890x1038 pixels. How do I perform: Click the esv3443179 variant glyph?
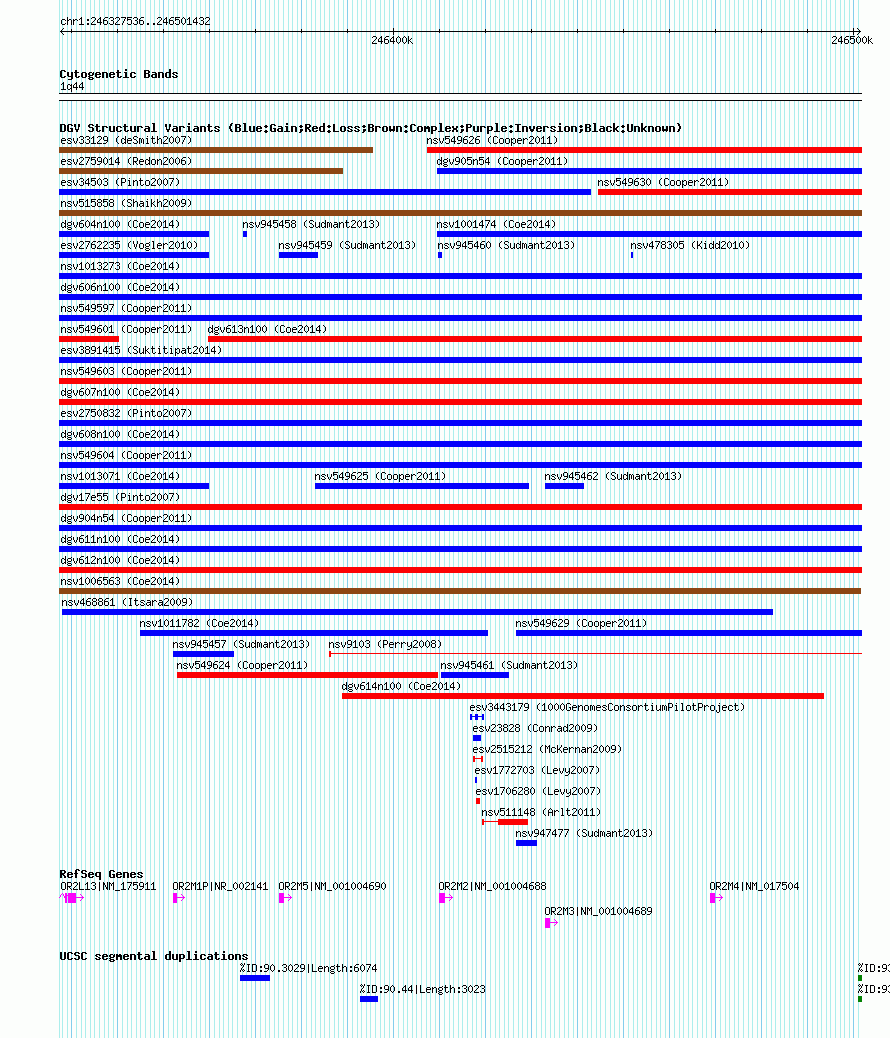(477, 717)
